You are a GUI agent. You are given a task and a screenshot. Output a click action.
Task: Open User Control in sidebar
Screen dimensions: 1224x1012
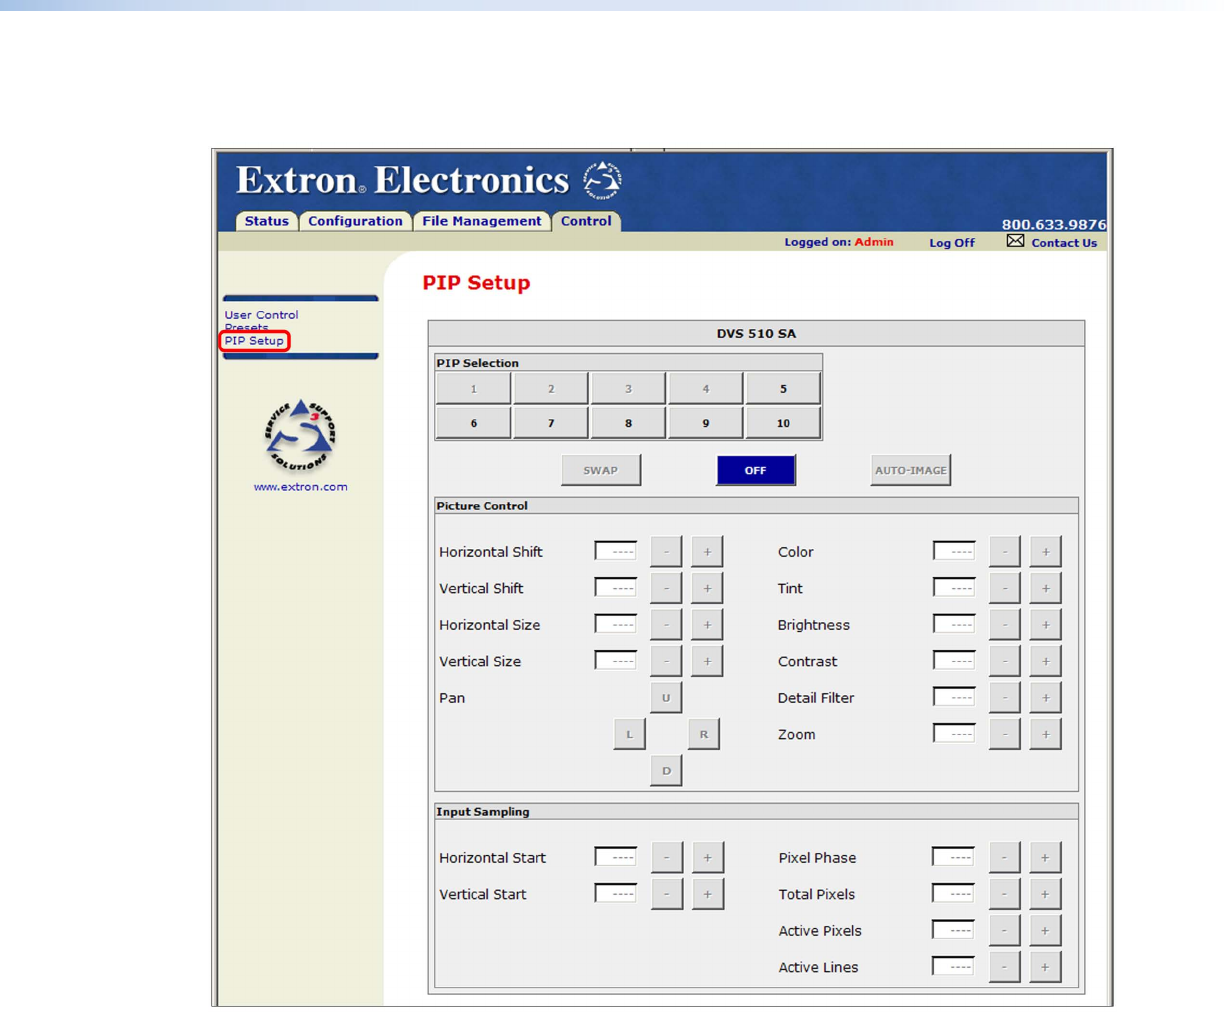point(261,315)
